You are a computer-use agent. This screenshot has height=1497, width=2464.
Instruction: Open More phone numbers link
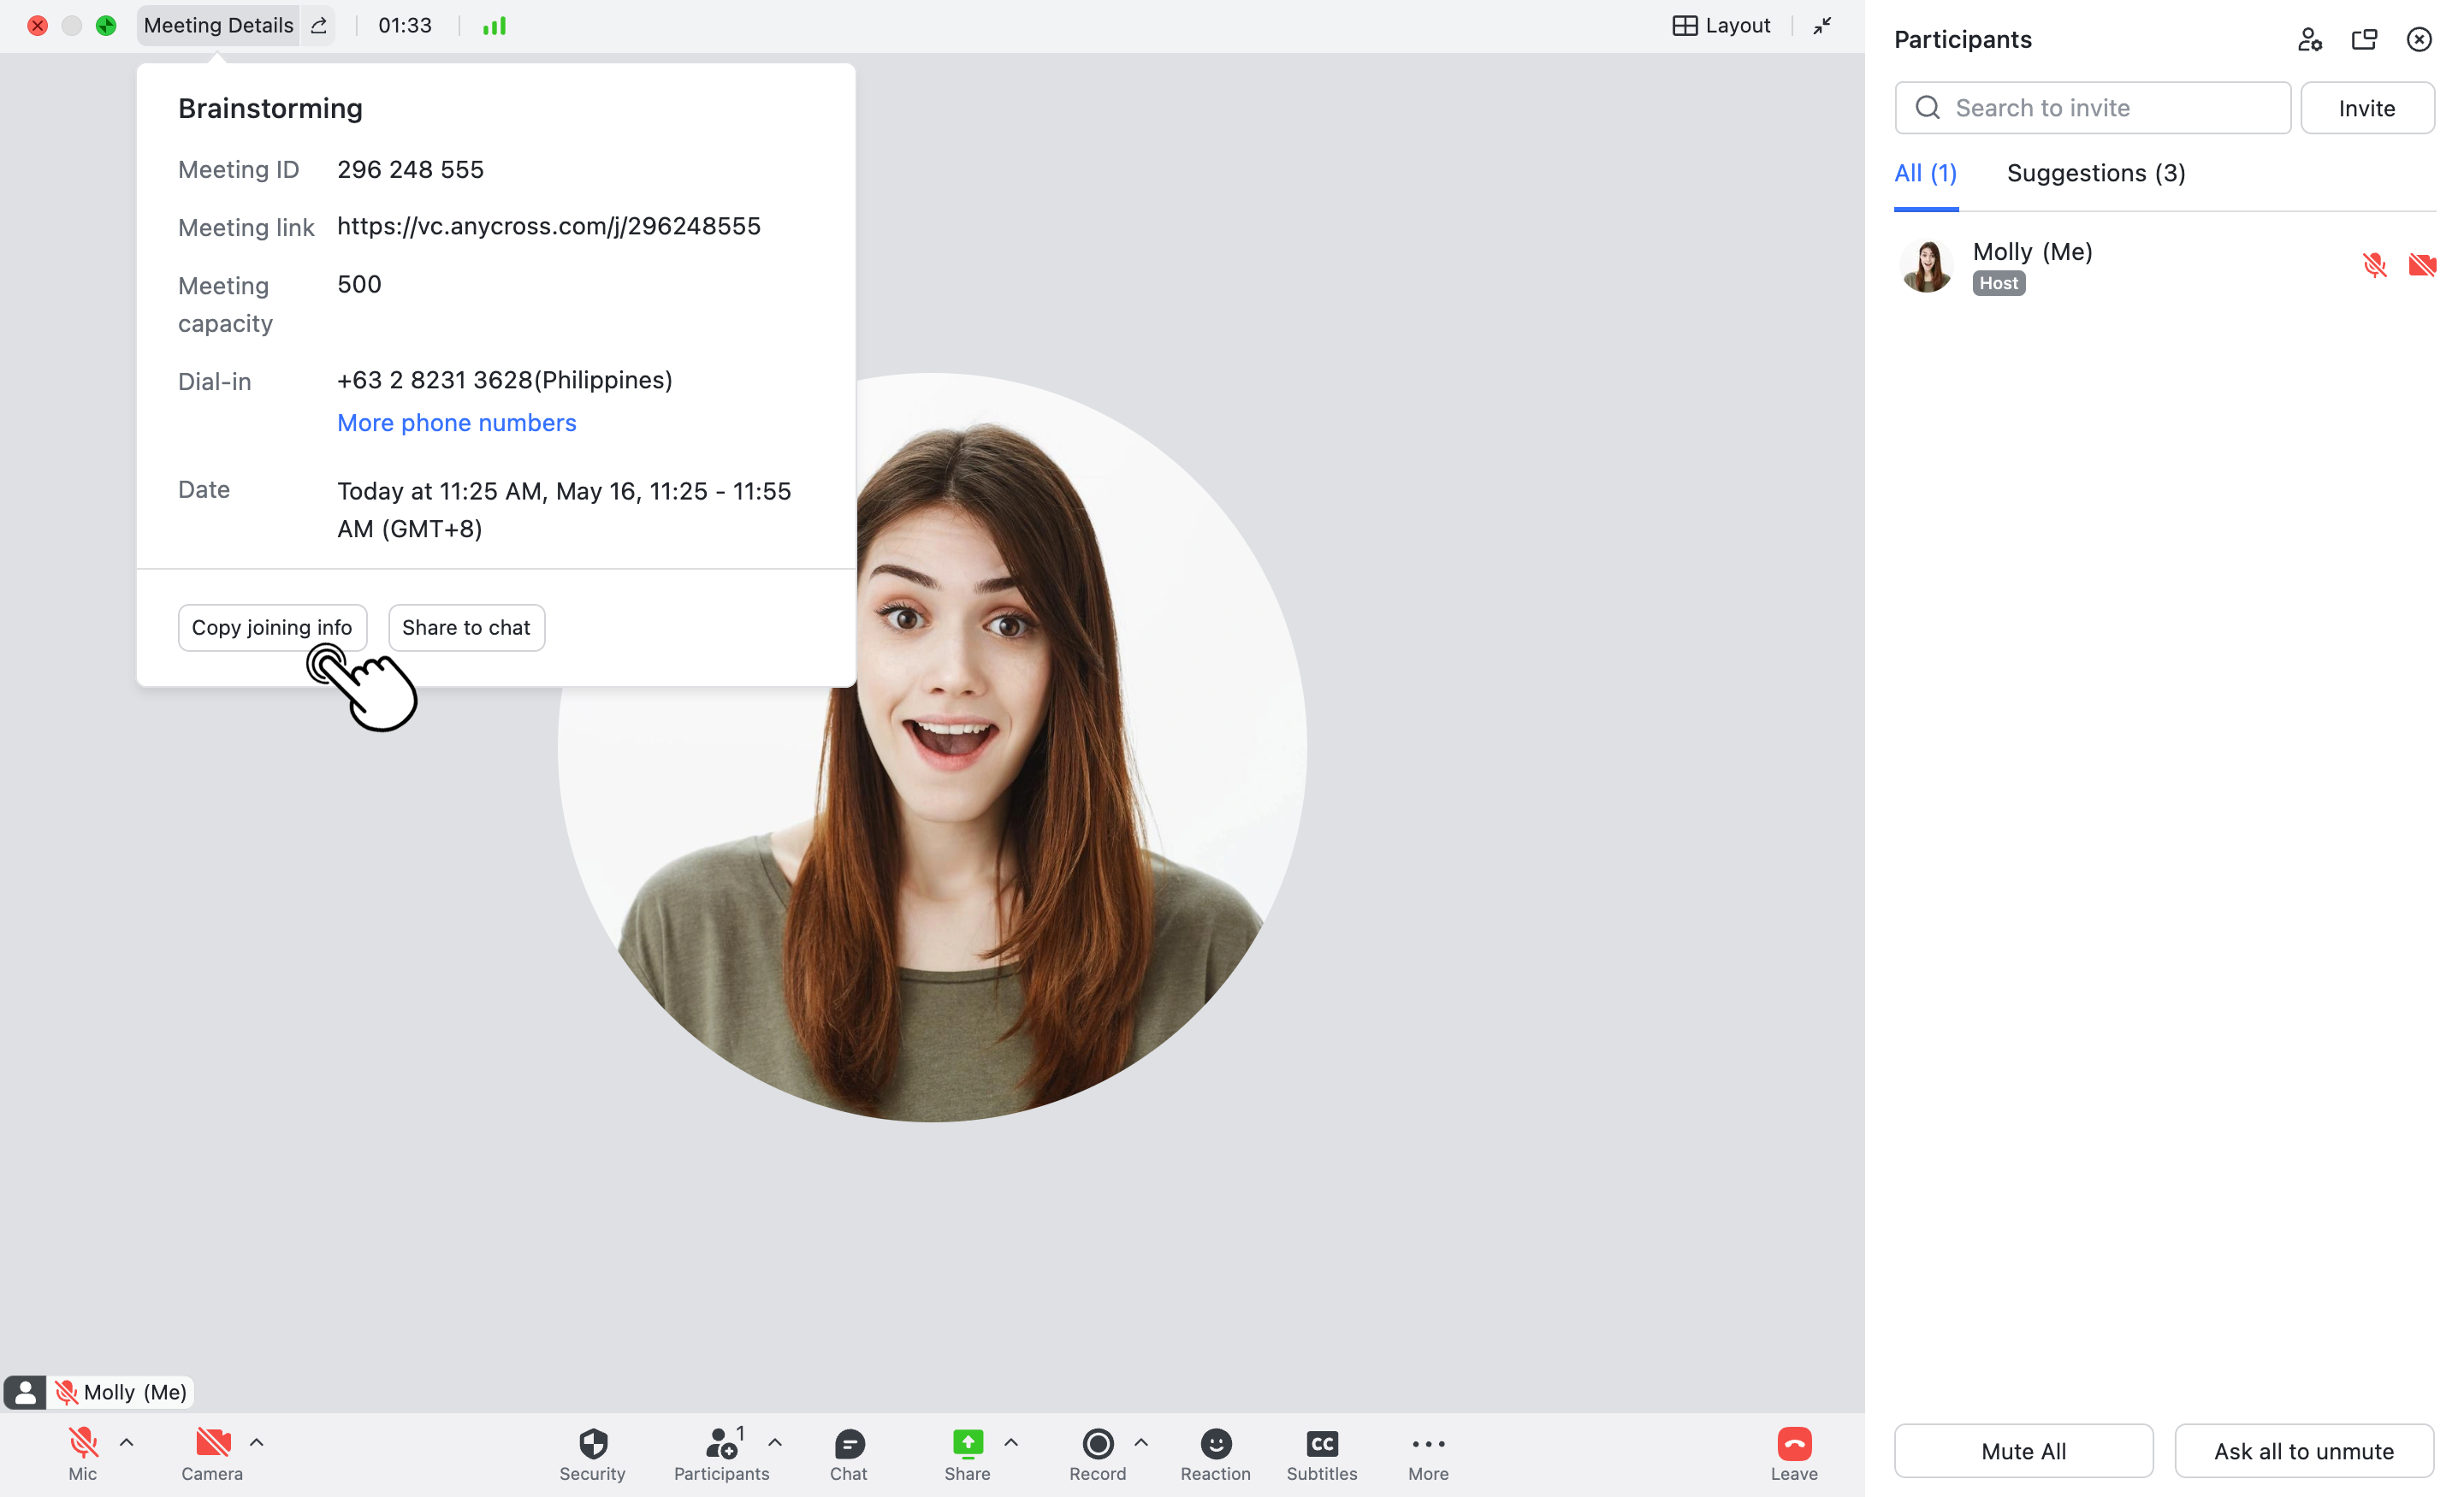tap(457, 423)
